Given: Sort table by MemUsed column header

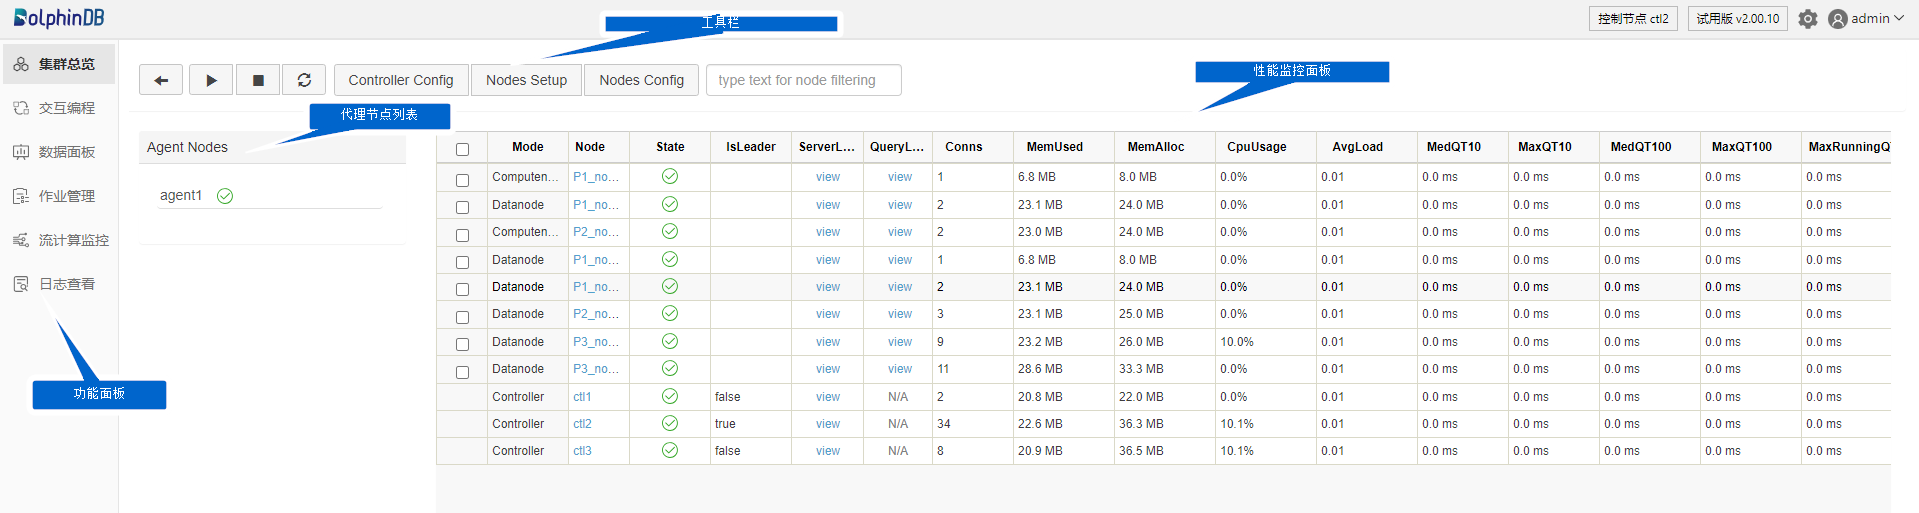Looking at the screenshot, I should pyautogui.click(x=1054, y=147).
